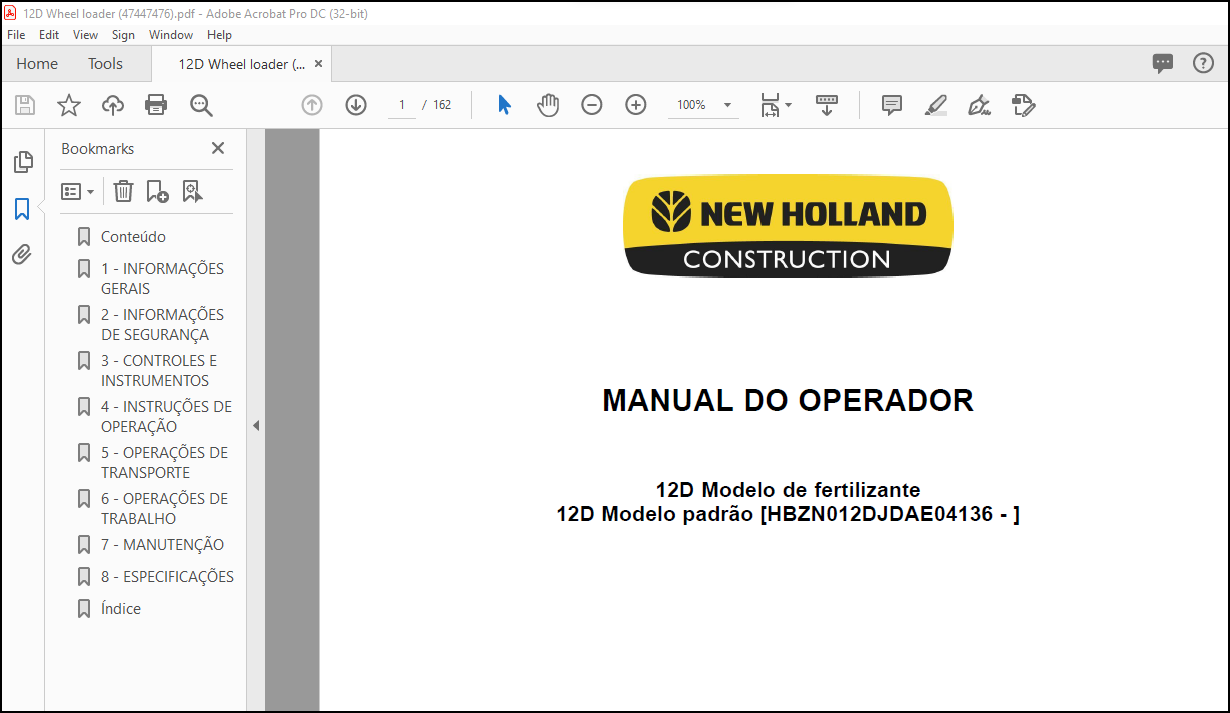Open the chat notifications icon
This screenshot has height=713, width=1230.
click(1163, 63)
